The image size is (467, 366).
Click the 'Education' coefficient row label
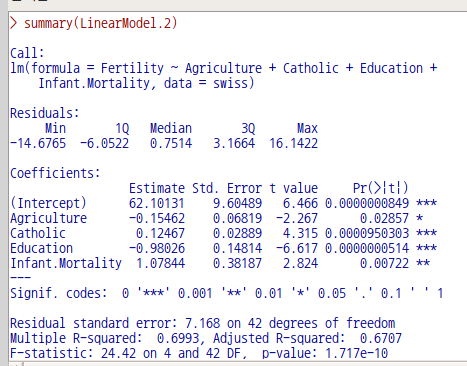tap(41, 248)
